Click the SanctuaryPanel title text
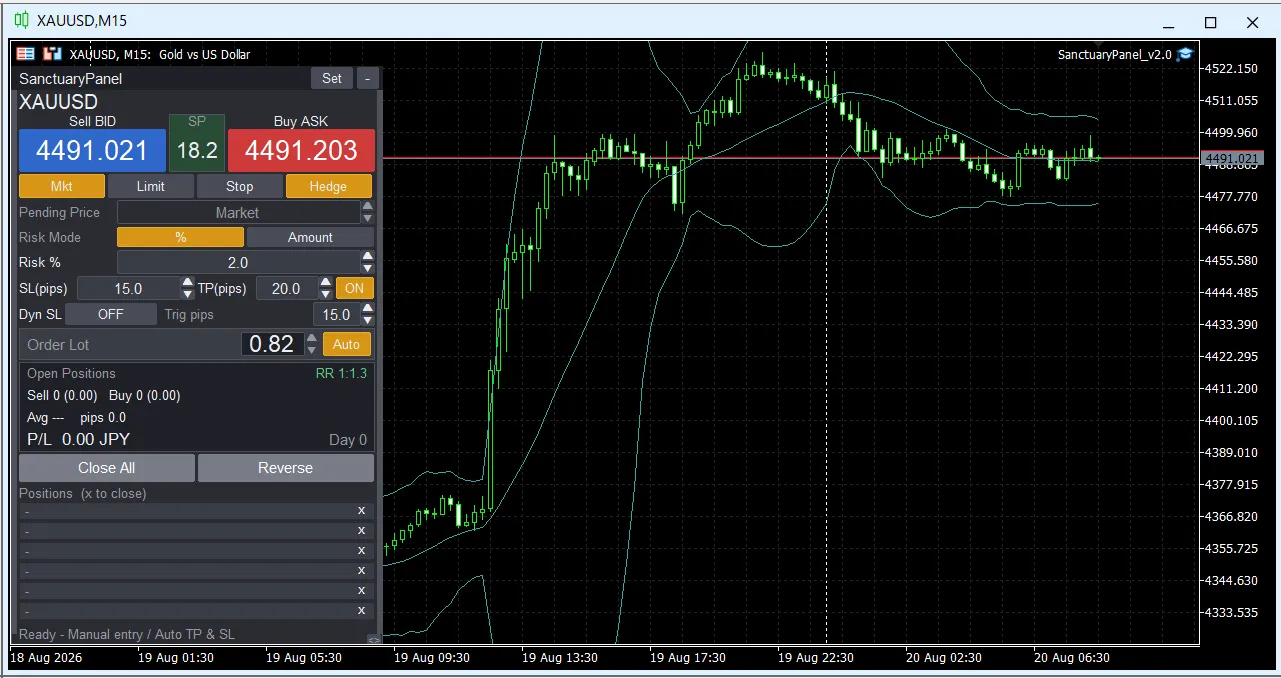Screen dimensions: 1281x678 (x=70, y=78)
